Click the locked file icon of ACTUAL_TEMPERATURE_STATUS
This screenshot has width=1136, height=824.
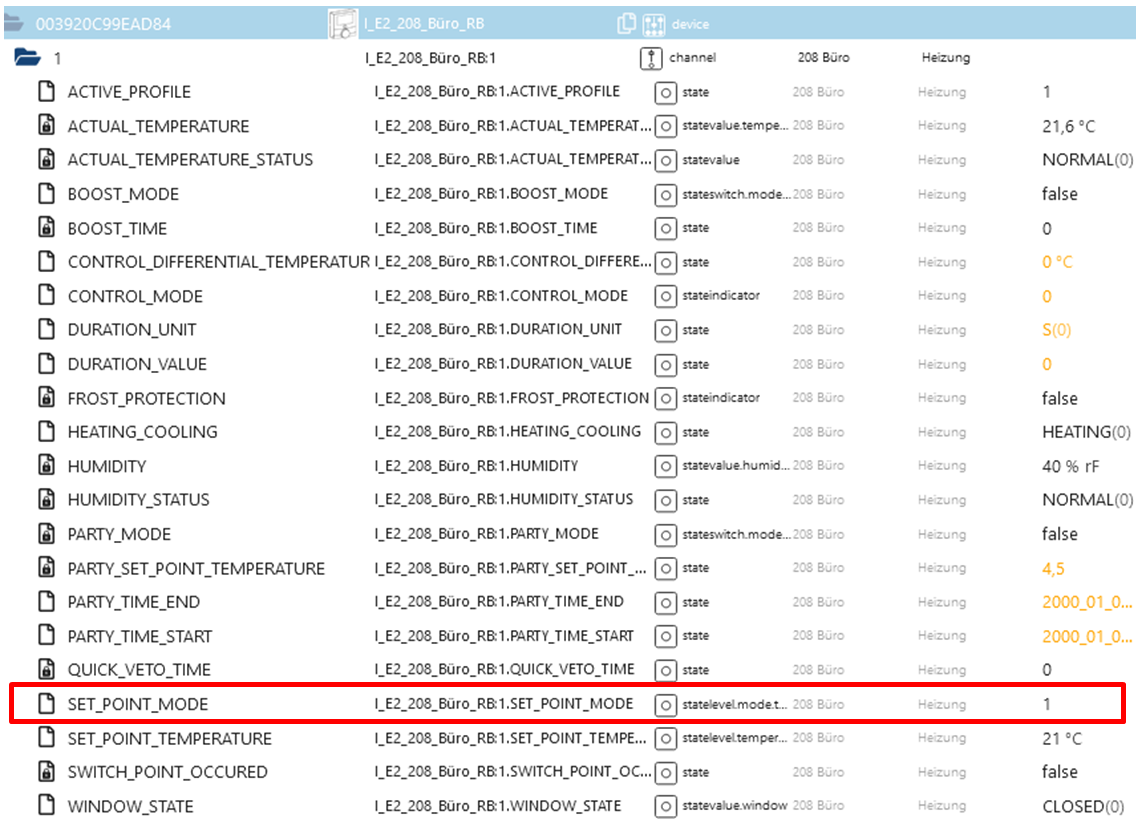tap(46, 159)
